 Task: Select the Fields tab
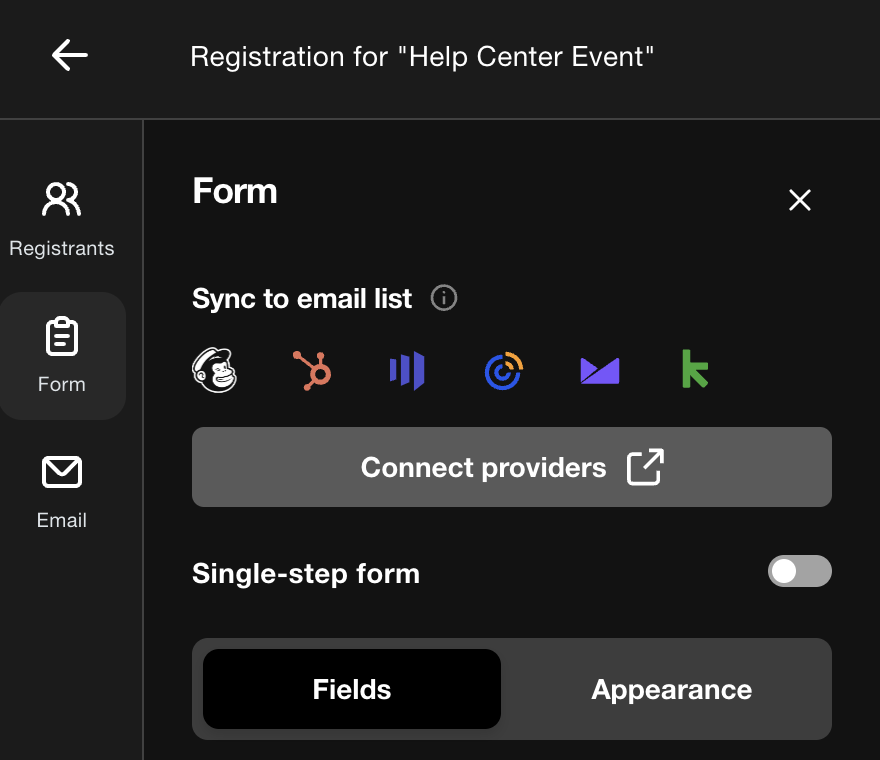click(x=351, y=689)
